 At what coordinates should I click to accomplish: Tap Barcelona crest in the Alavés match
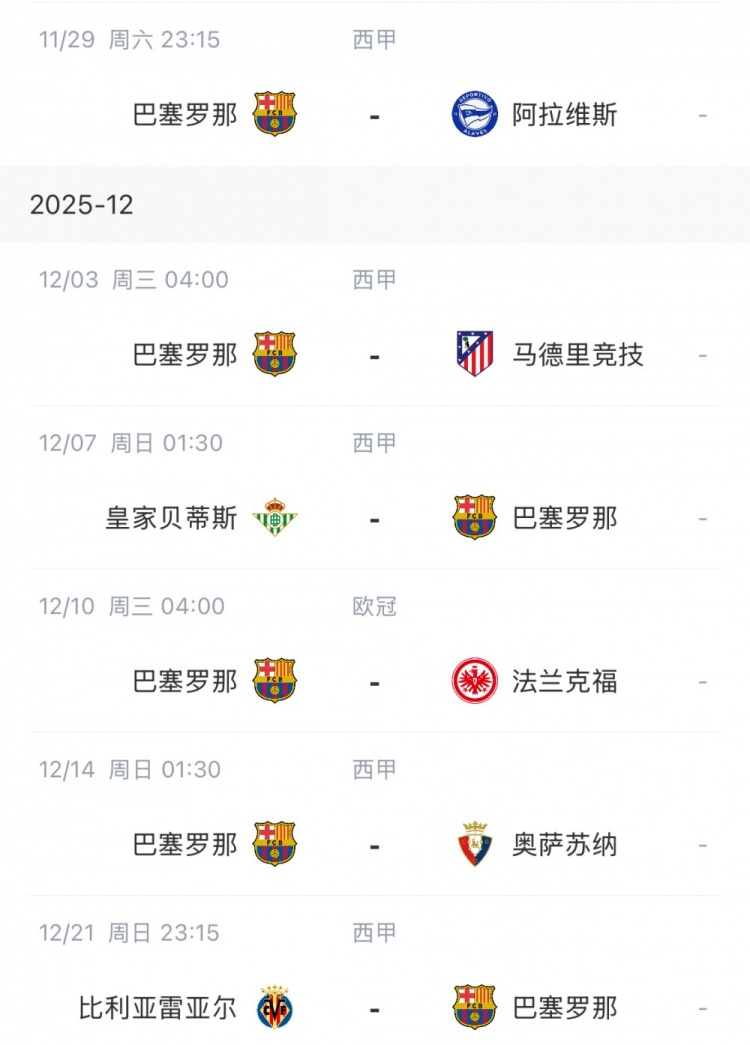coord(275,114)
